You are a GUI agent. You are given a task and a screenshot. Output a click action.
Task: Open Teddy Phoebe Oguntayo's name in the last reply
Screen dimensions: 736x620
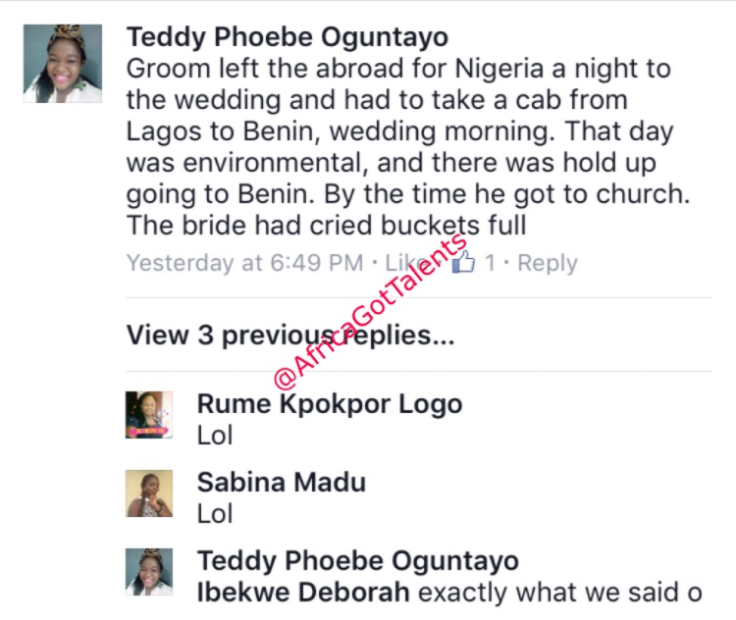[x=358, y=560]
